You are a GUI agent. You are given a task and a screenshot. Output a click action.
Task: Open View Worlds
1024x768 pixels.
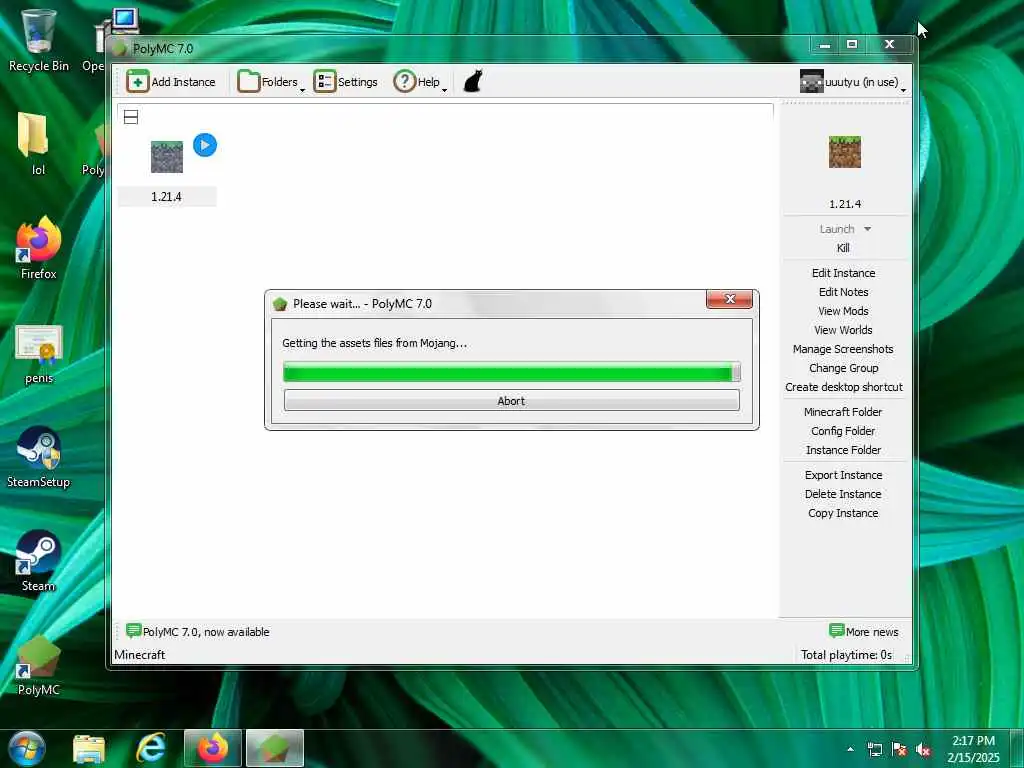(x=843, y=330)
